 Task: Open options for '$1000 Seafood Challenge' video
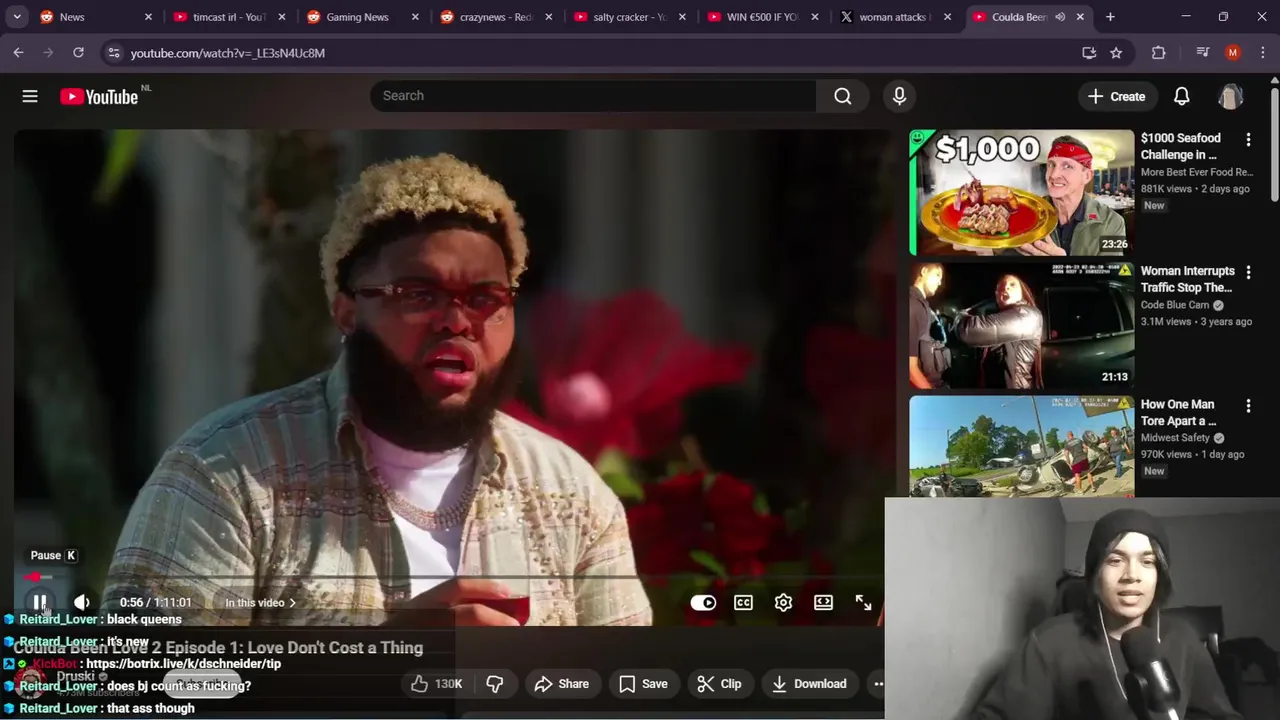(x=1248, y=138)
